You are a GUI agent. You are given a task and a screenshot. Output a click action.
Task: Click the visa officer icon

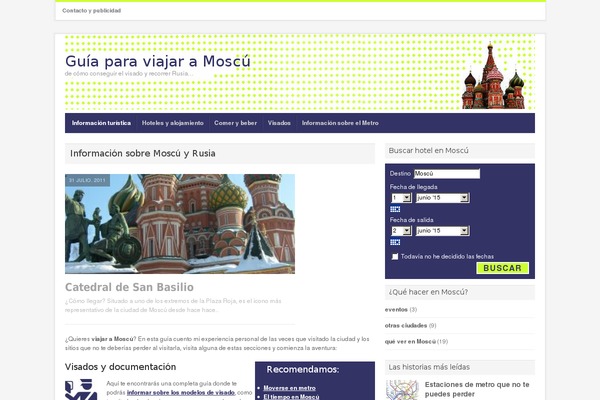pos(81,389)
